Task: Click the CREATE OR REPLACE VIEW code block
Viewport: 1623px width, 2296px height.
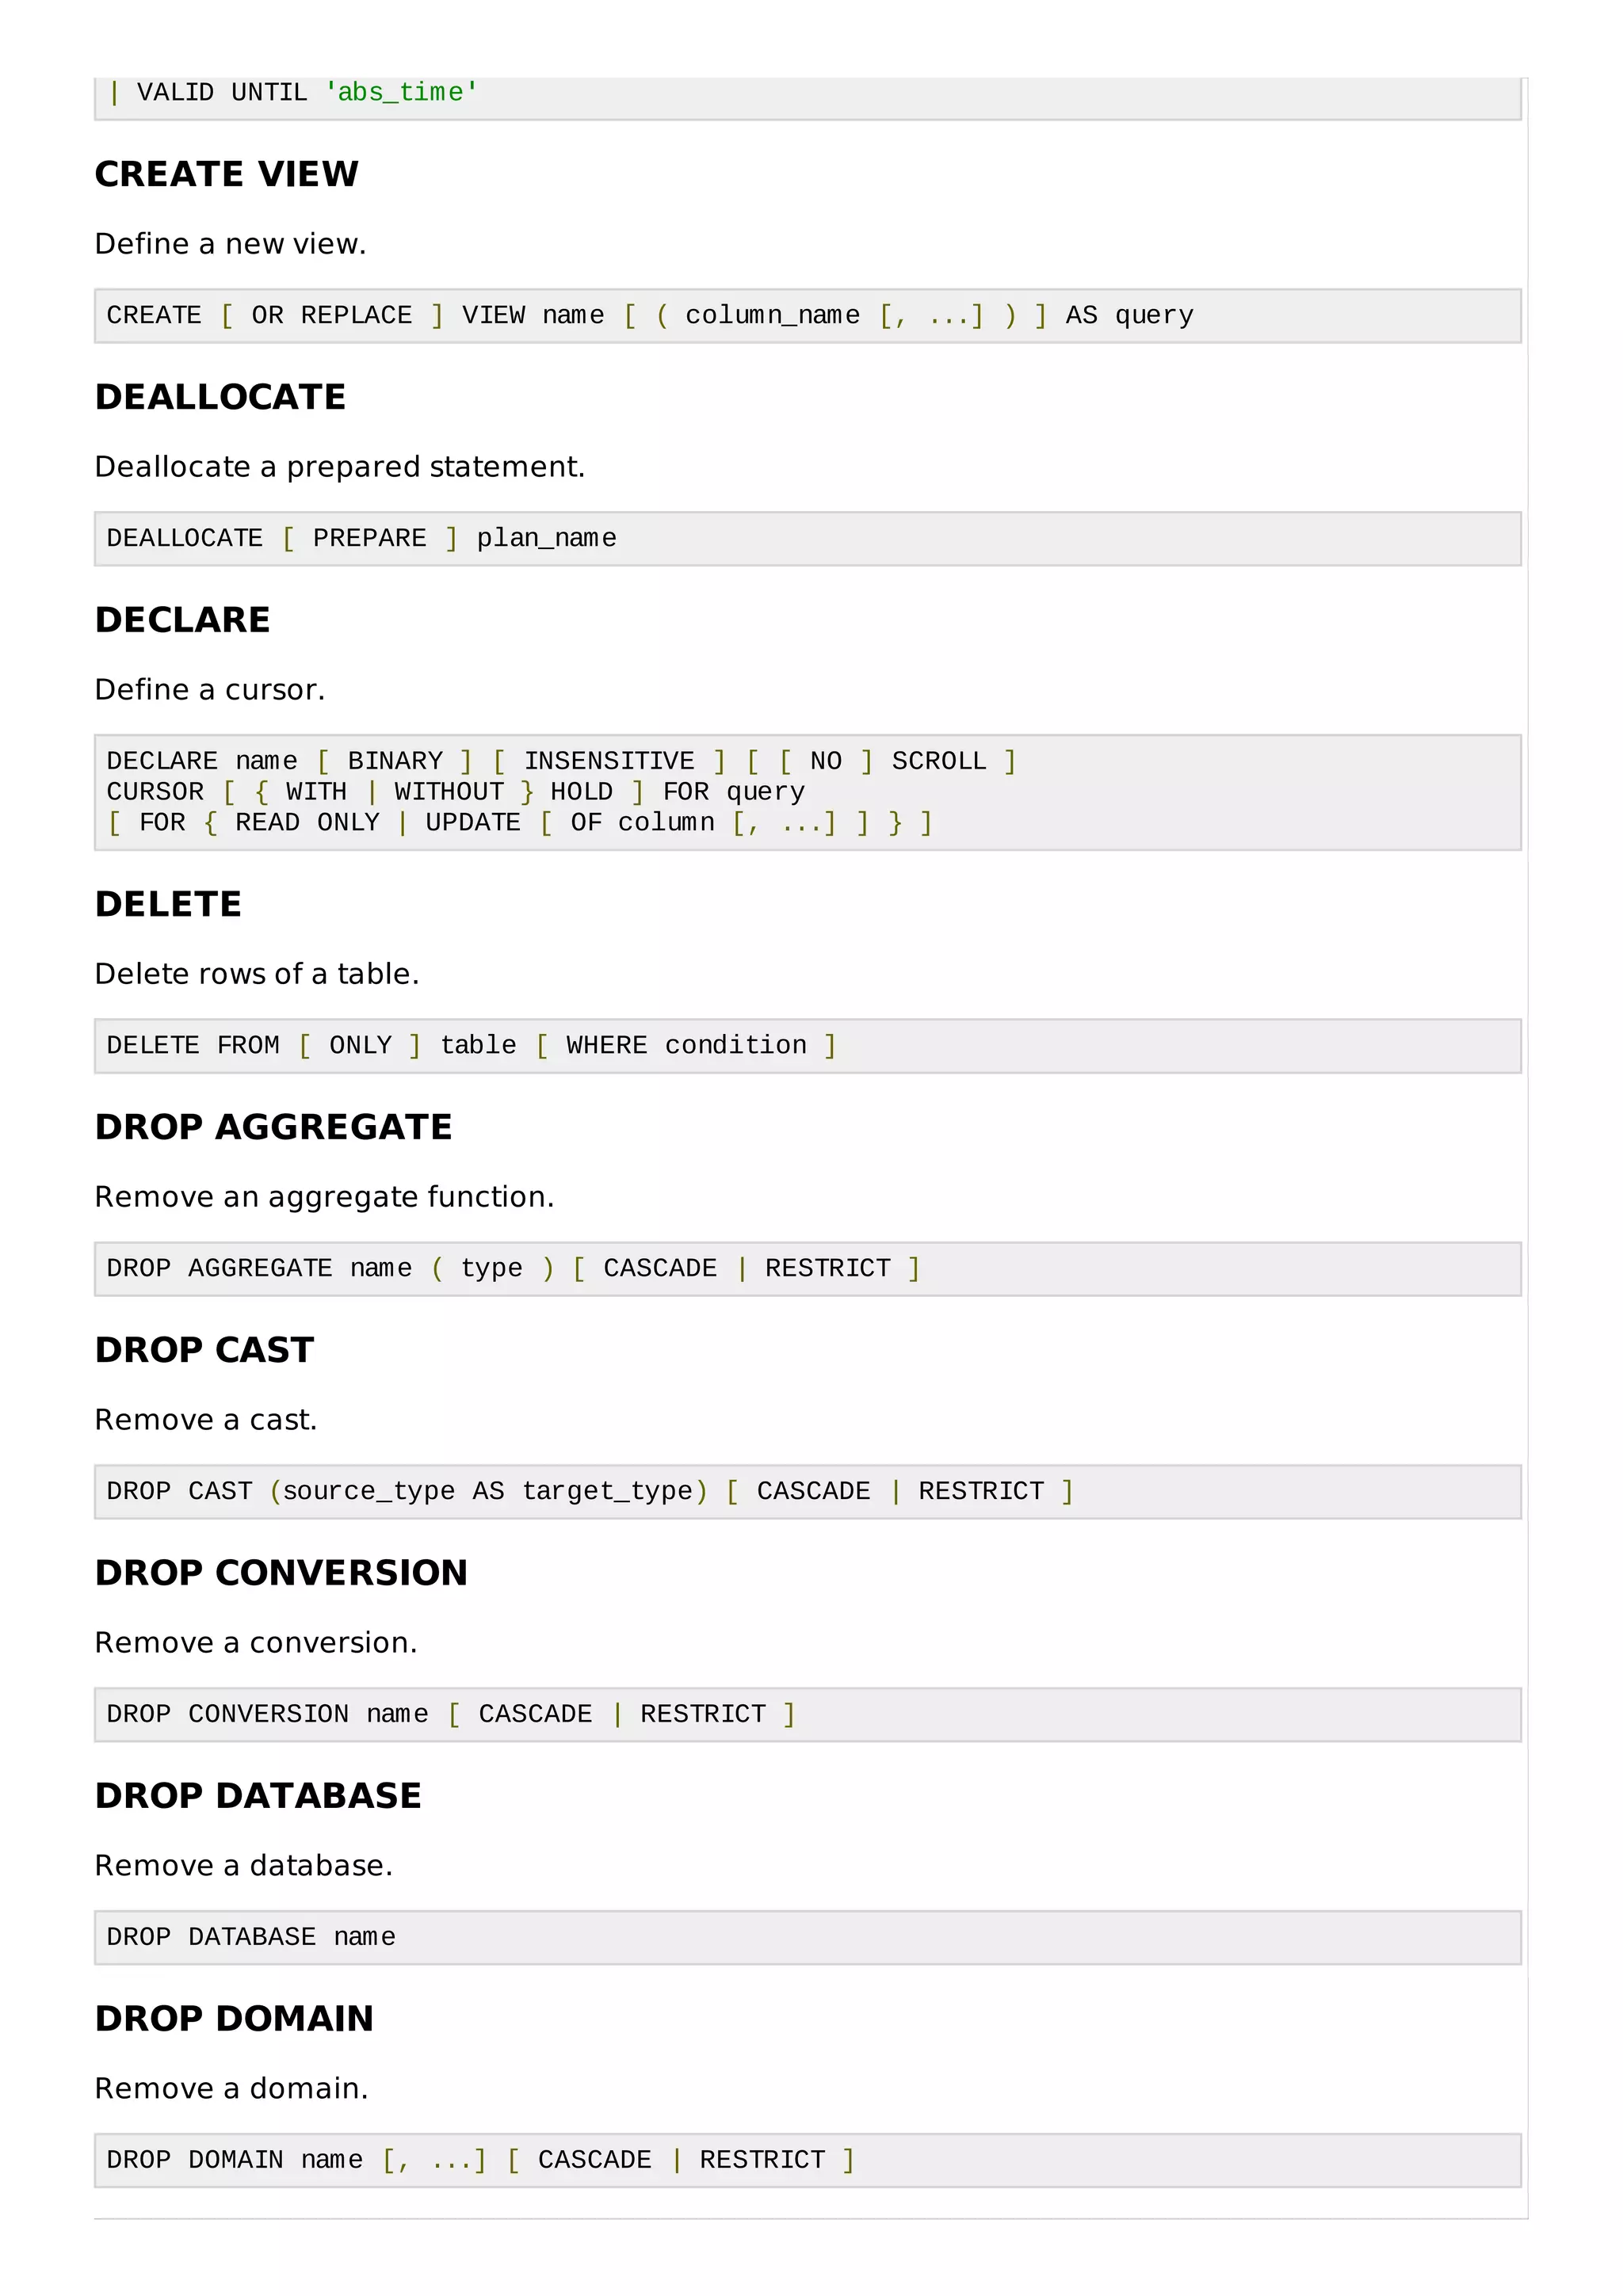Action: [808, 316]
